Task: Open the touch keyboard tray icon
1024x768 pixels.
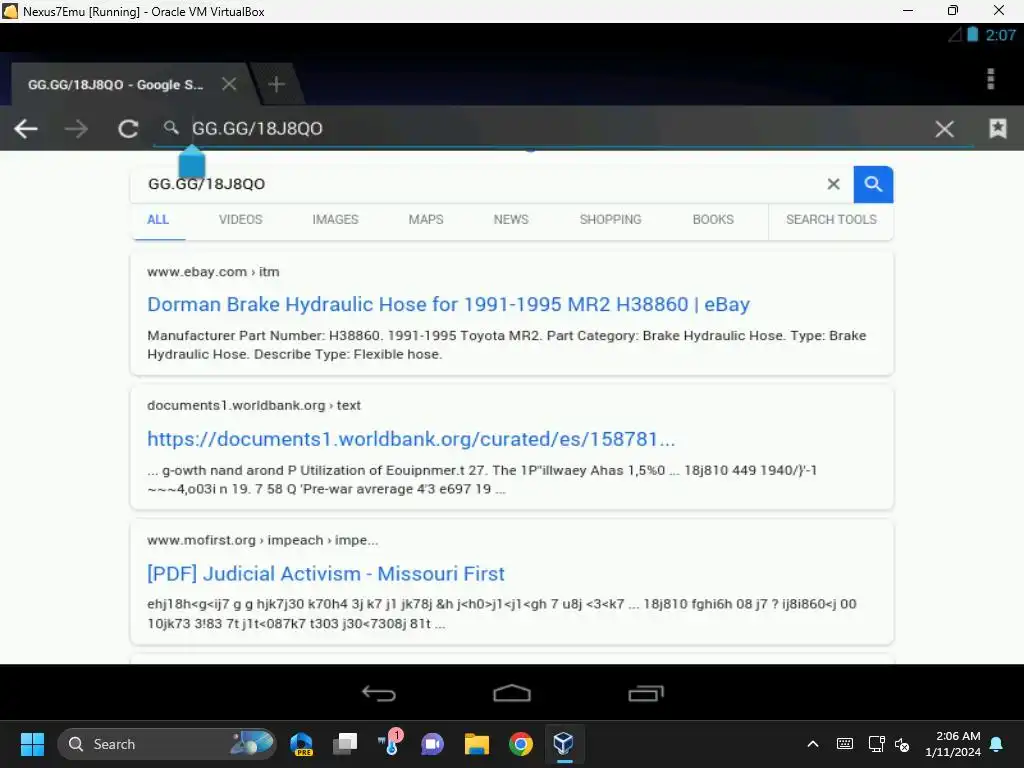Action: click(844, 744)
